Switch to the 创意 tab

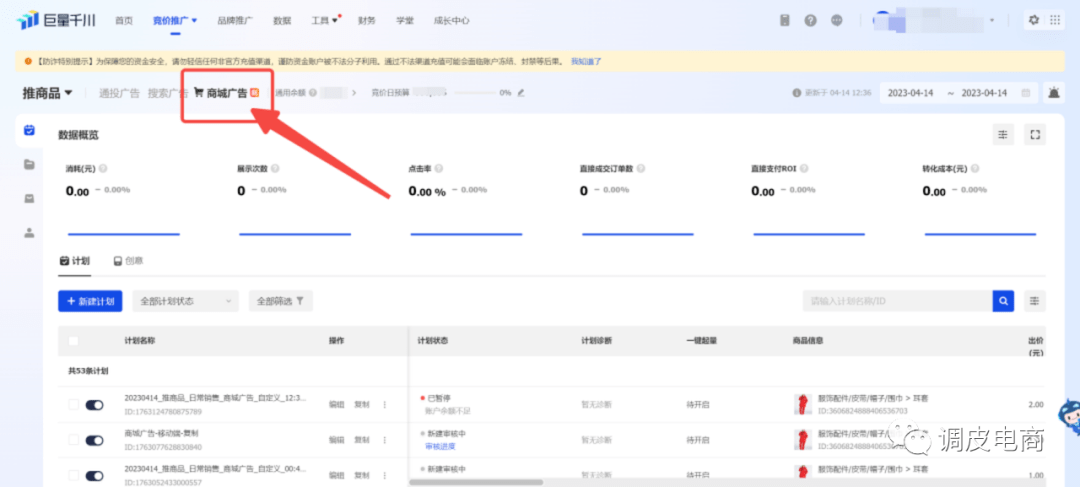point(128,261)
